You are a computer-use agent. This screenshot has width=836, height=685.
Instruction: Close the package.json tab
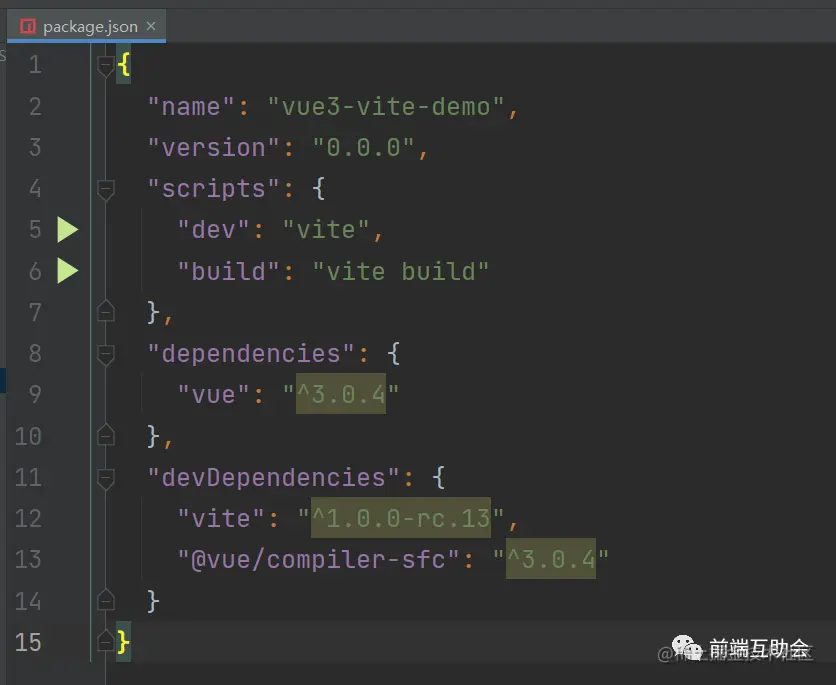150,26
